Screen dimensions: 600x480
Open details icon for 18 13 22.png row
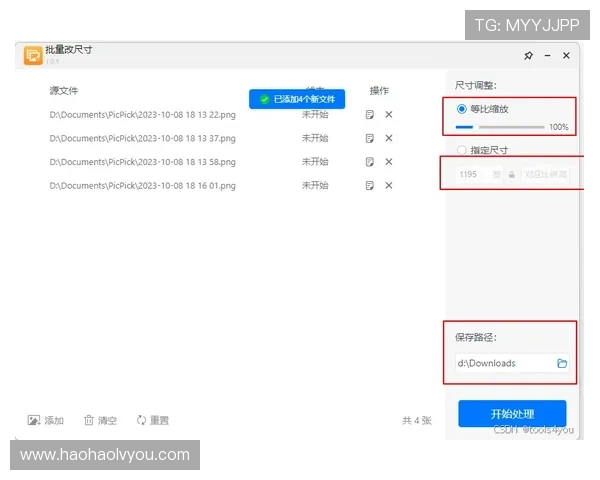tap(369, 114)
